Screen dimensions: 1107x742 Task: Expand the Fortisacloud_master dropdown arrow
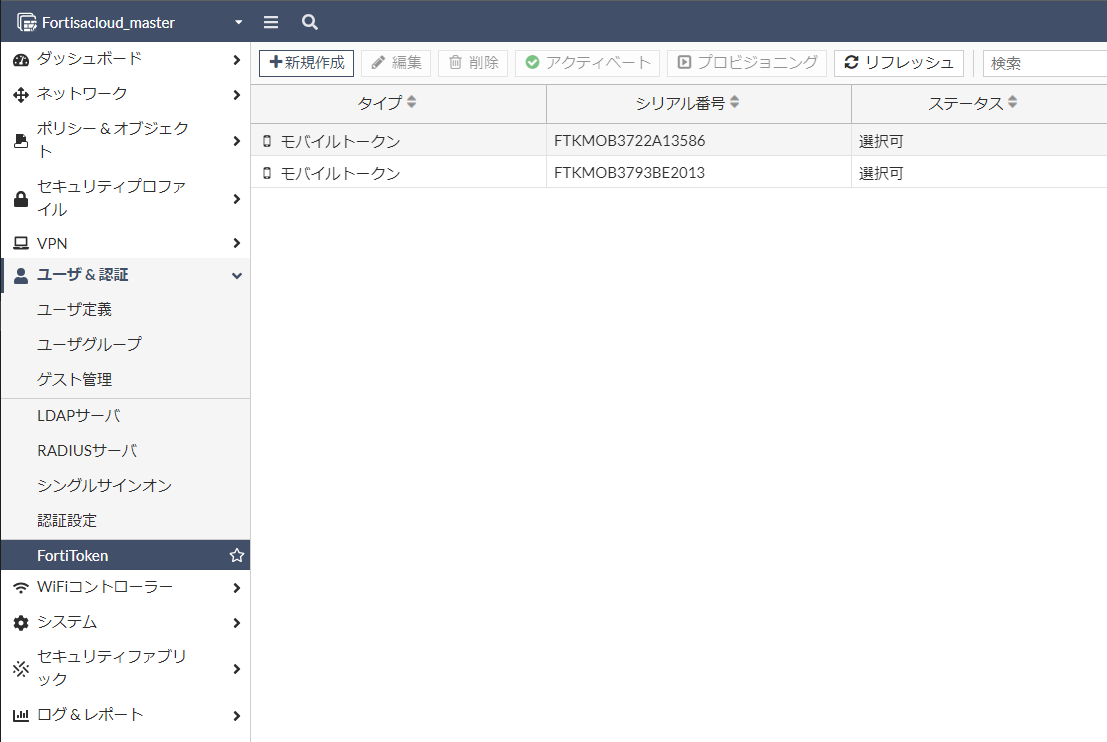click(x=239, y=23)
